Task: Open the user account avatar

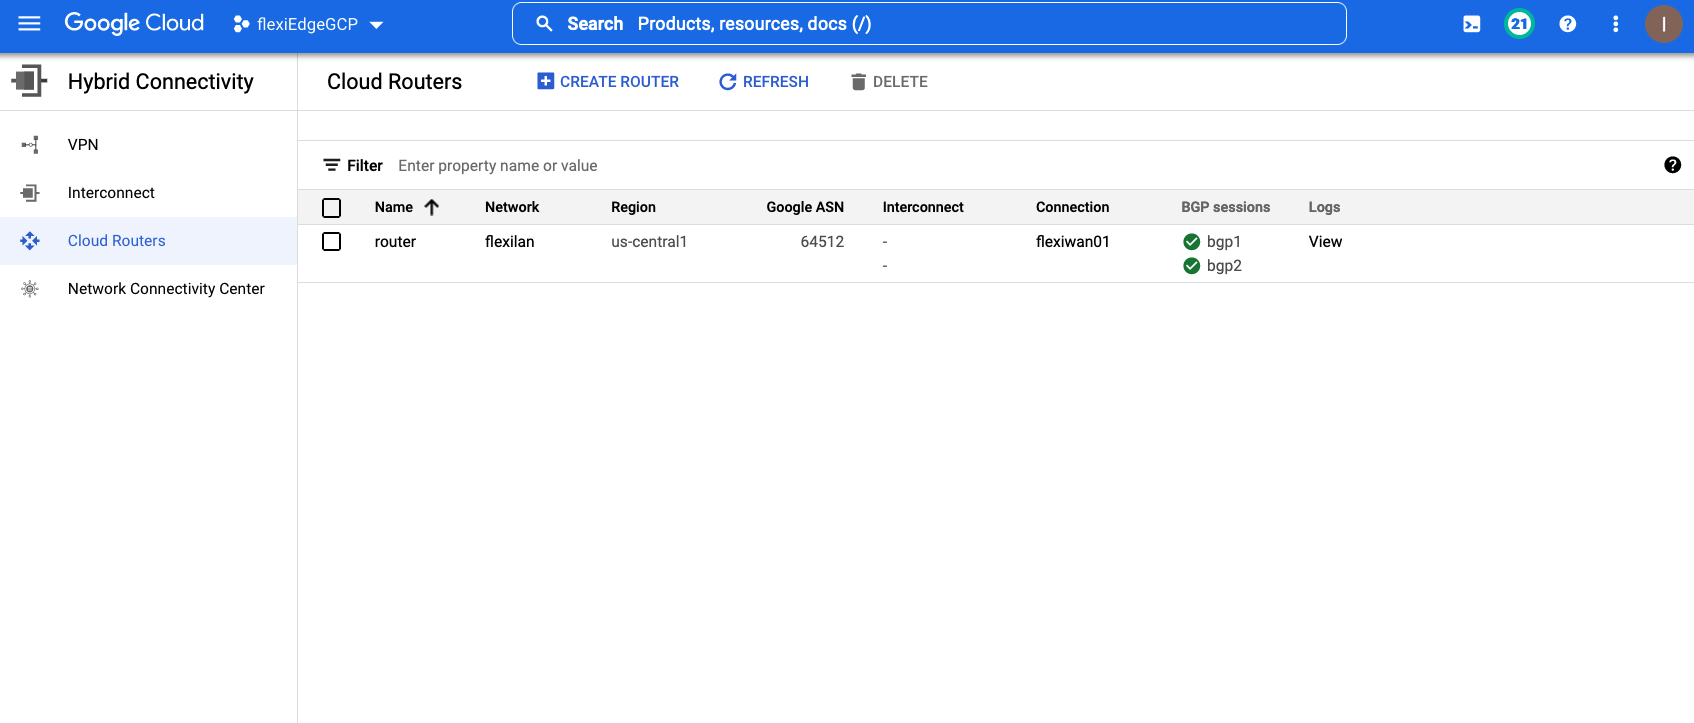Action: coord(1664,24)
